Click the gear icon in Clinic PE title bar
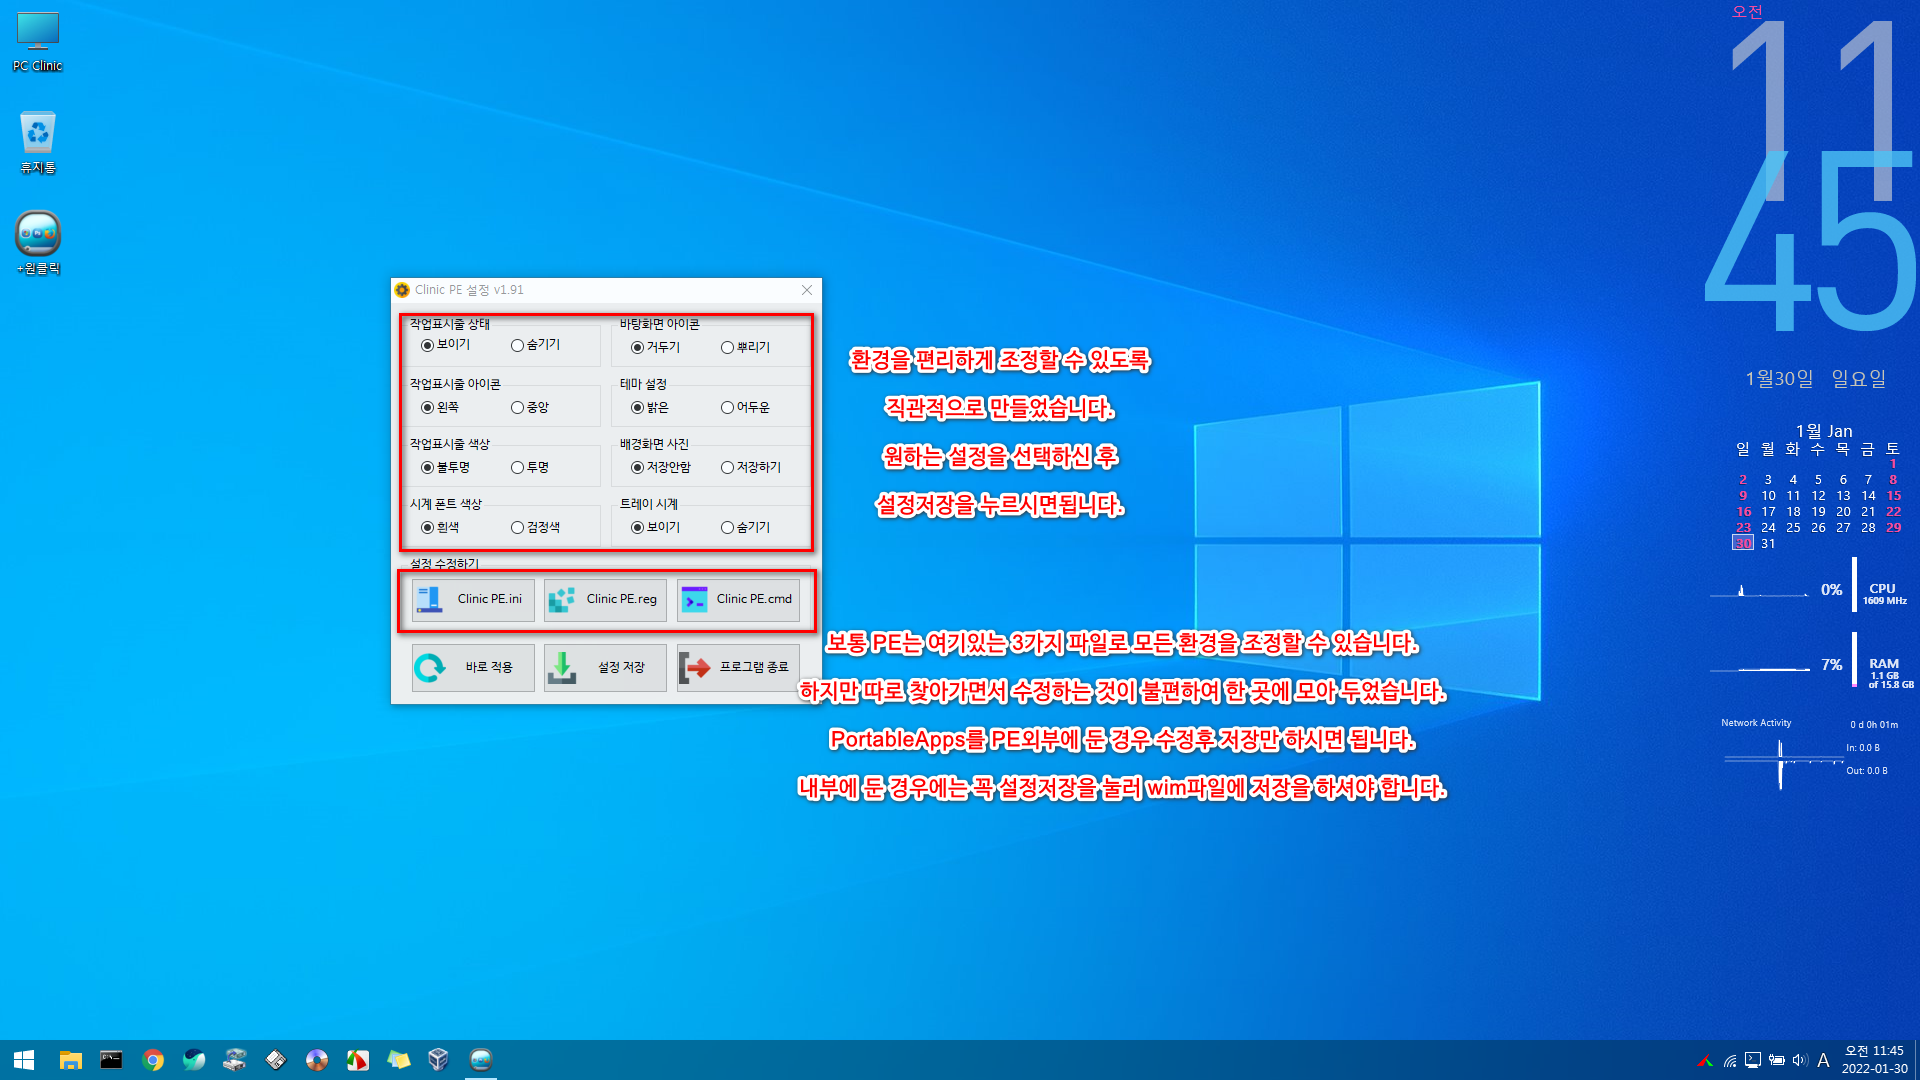1920x1080 pixels. [402, 290]
